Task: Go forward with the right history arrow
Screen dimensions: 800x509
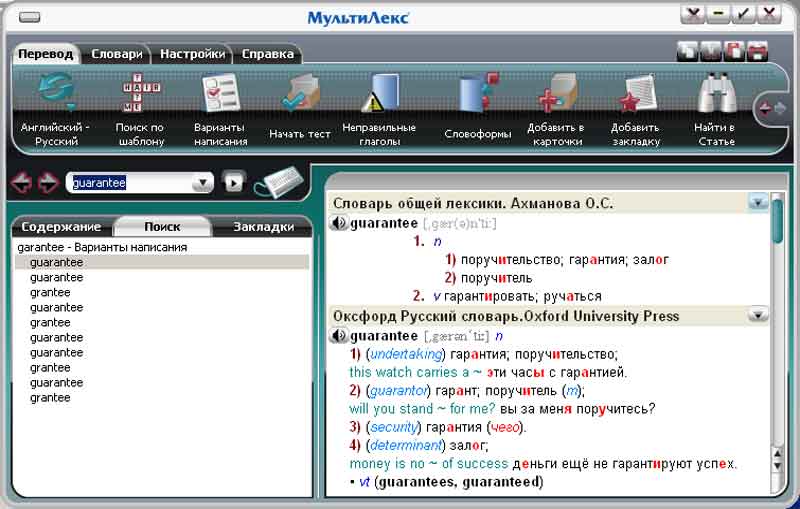Action: click(48, 183)
